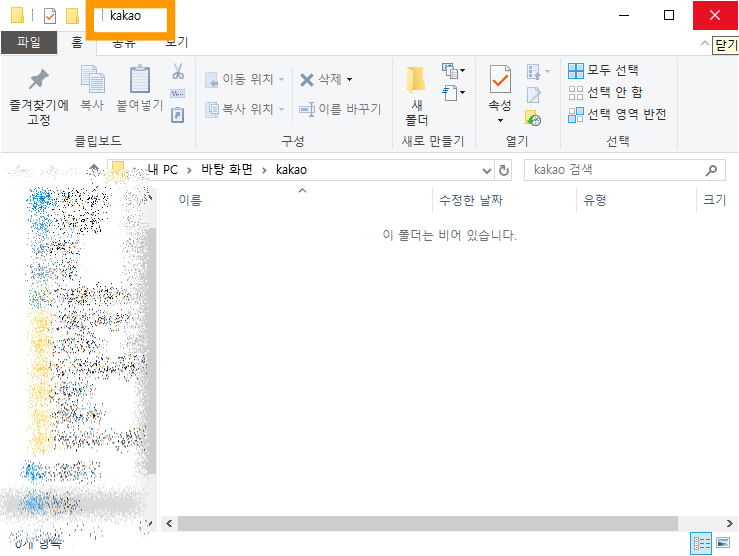Sort by Type (유형) column header
739x556 pixels.
click(x=595, y=200)
